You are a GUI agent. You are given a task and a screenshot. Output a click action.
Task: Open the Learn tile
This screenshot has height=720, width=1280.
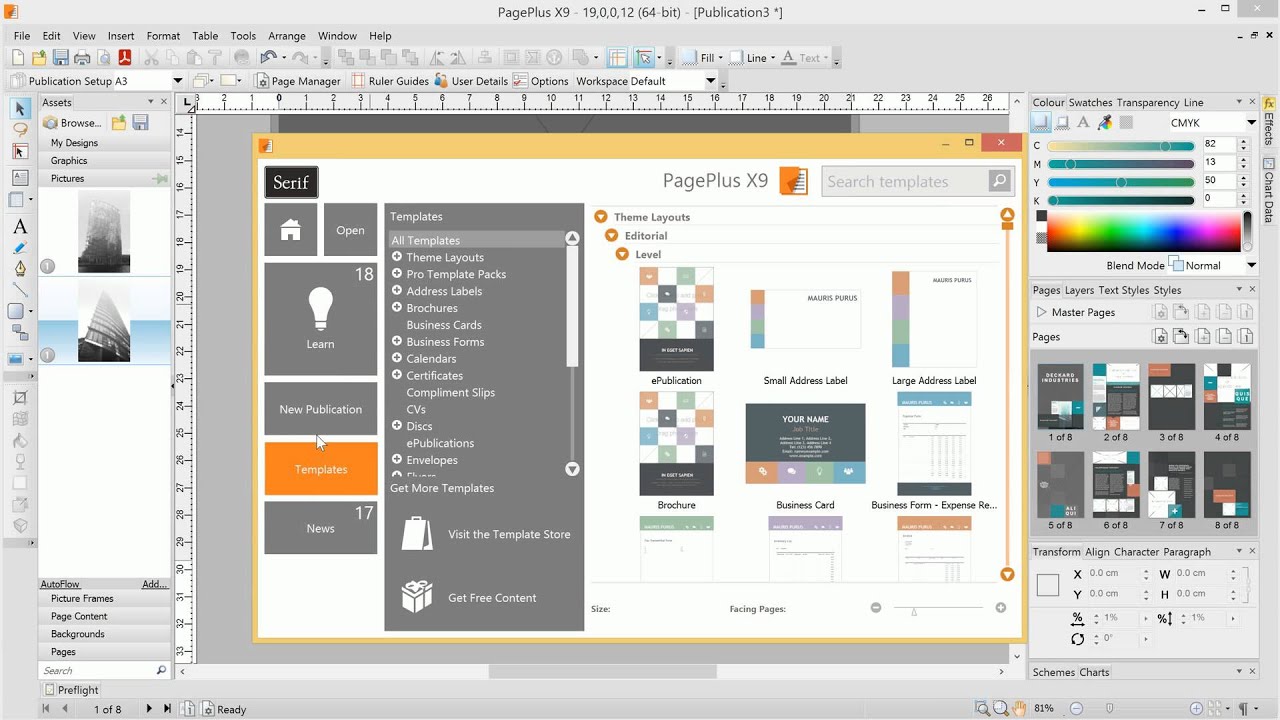pos(321,320)
